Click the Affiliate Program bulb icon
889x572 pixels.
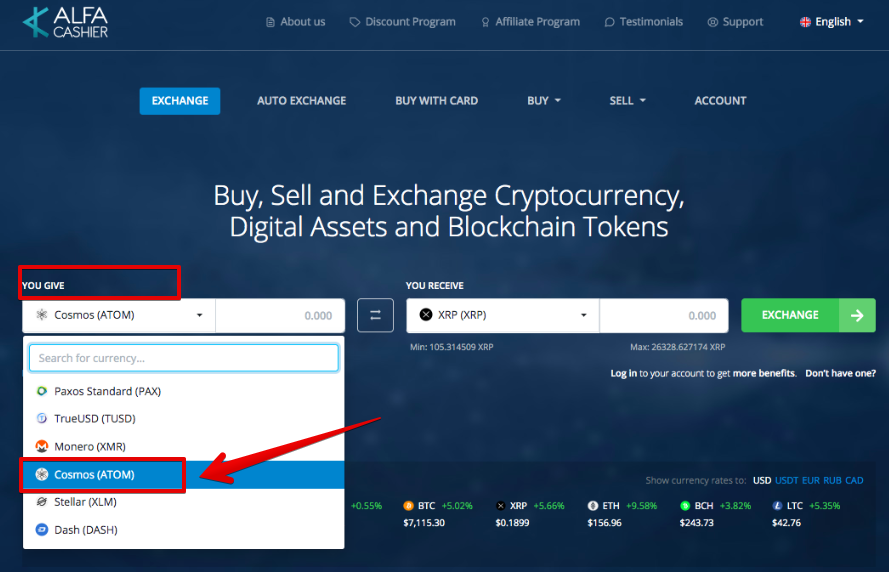click(485, 22)
